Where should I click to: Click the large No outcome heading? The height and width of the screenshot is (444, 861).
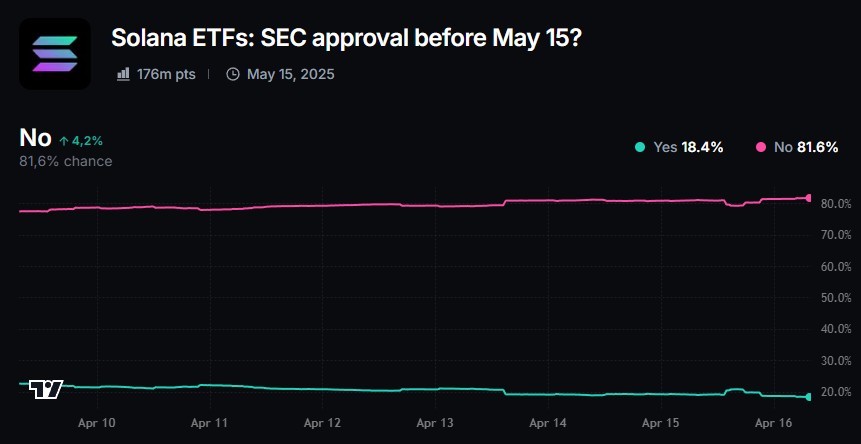(35, 138)
